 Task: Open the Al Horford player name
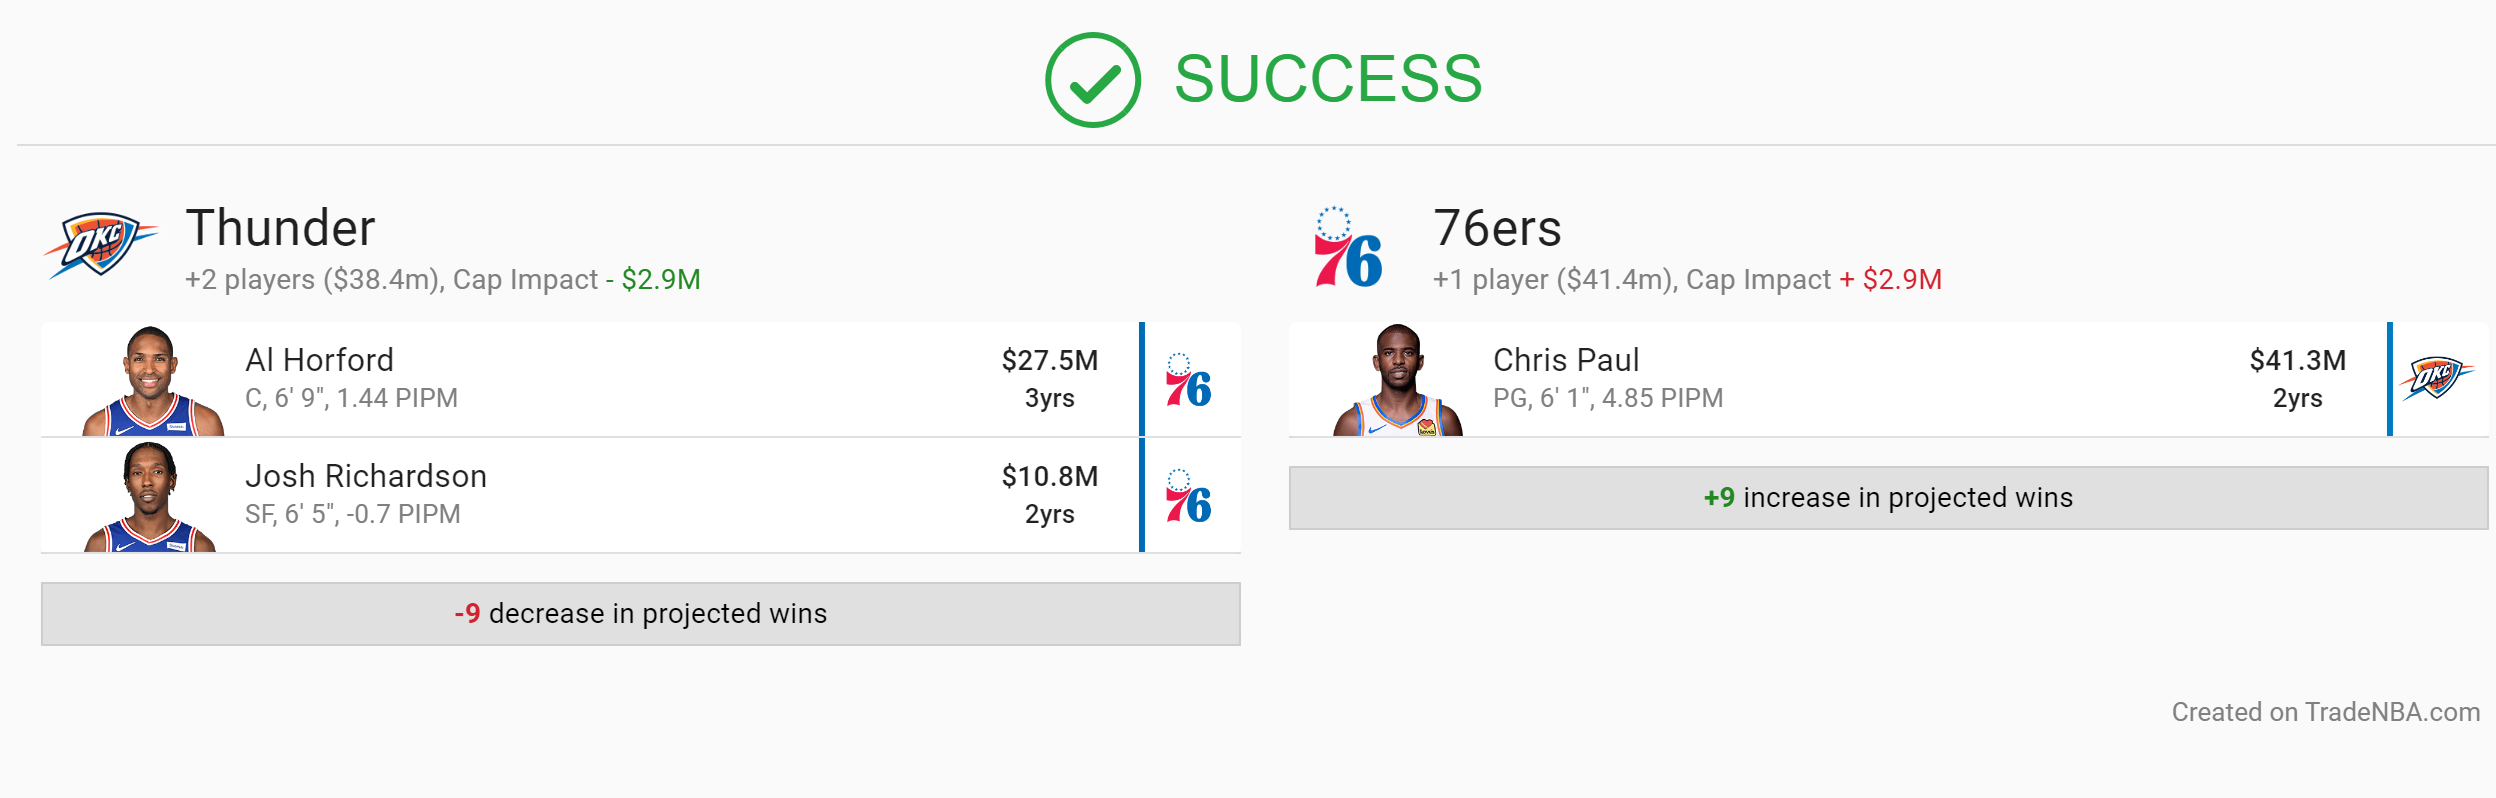(320, 360)
